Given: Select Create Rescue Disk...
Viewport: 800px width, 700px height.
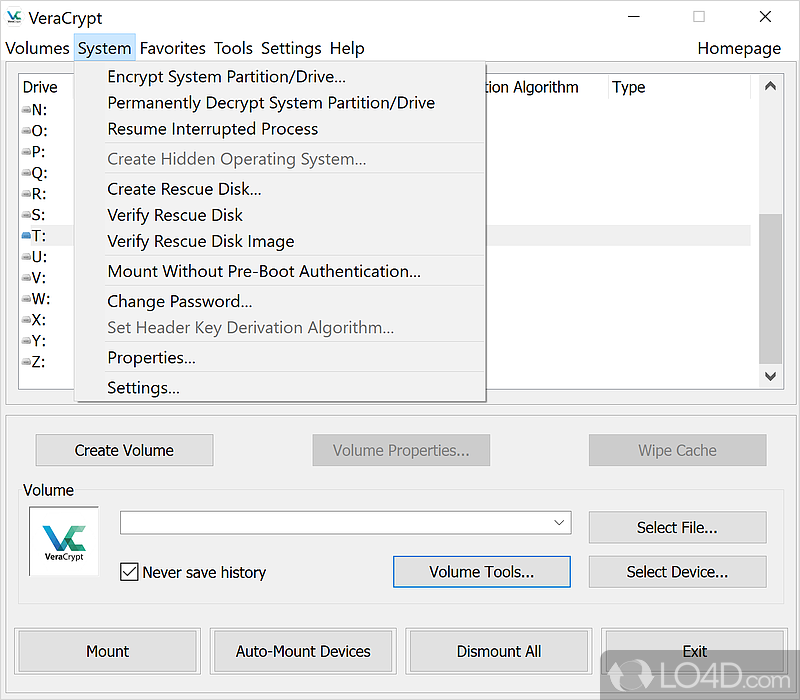Looking at the screenshot, I should (x=280, y=189).
